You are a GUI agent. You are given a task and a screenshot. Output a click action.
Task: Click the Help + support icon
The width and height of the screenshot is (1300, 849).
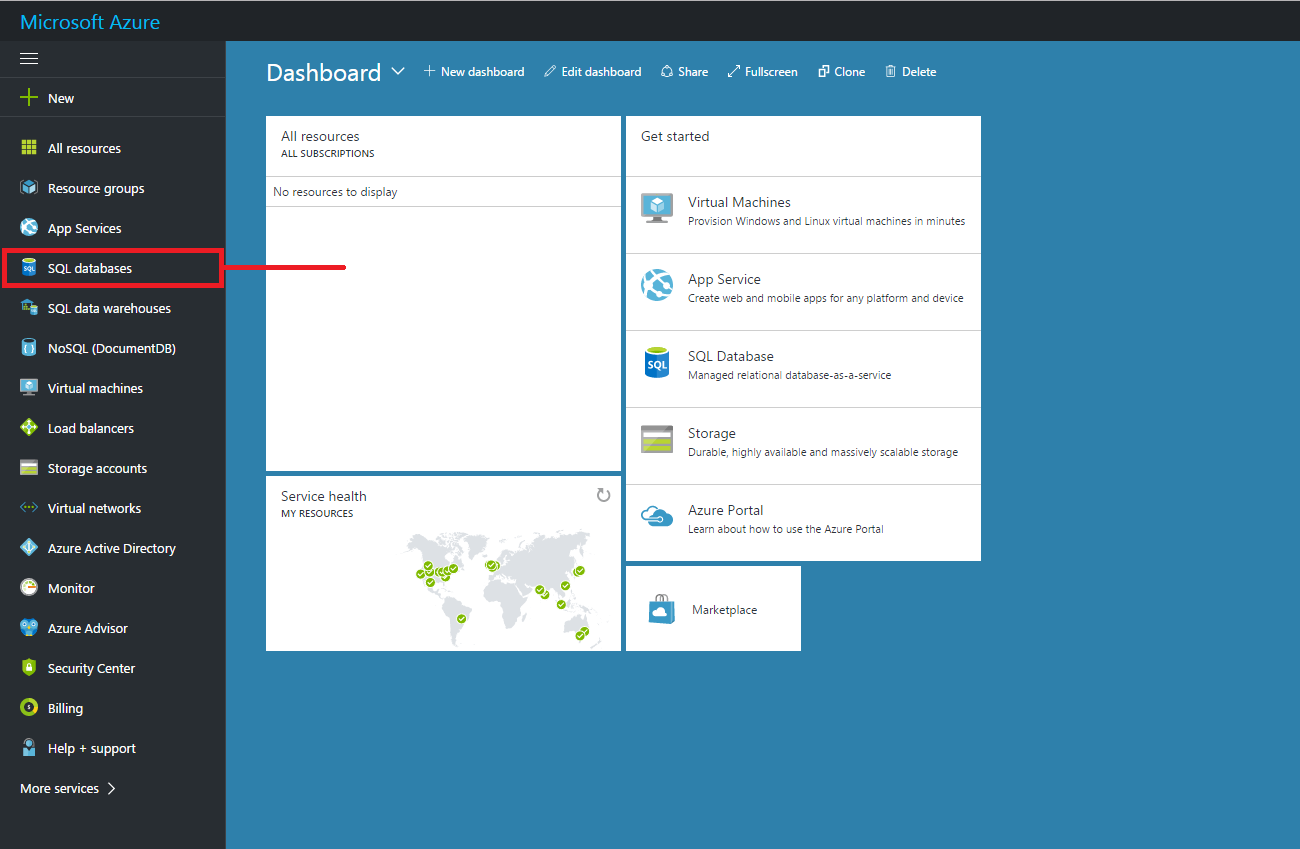pyautogui.click(x=29, y=748)
